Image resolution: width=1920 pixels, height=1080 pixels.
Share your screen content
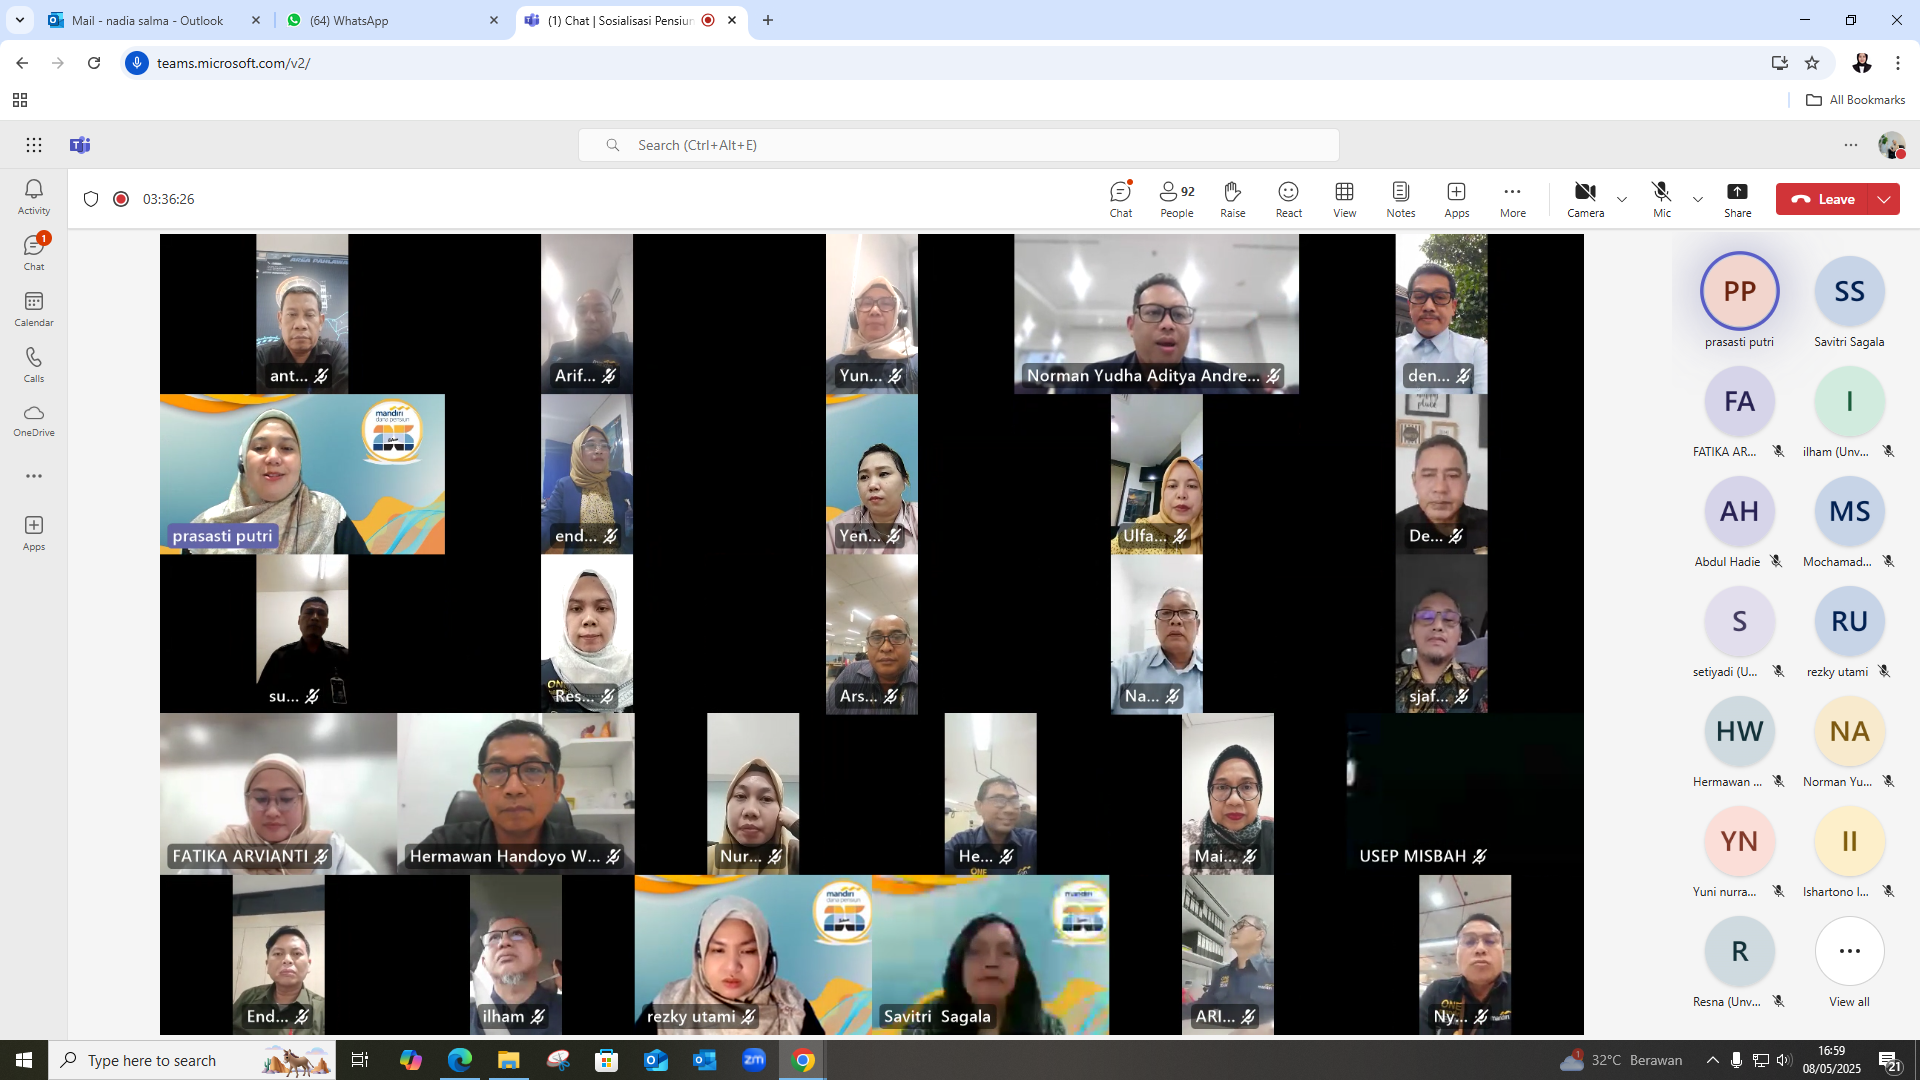(x=1738, y=199)
